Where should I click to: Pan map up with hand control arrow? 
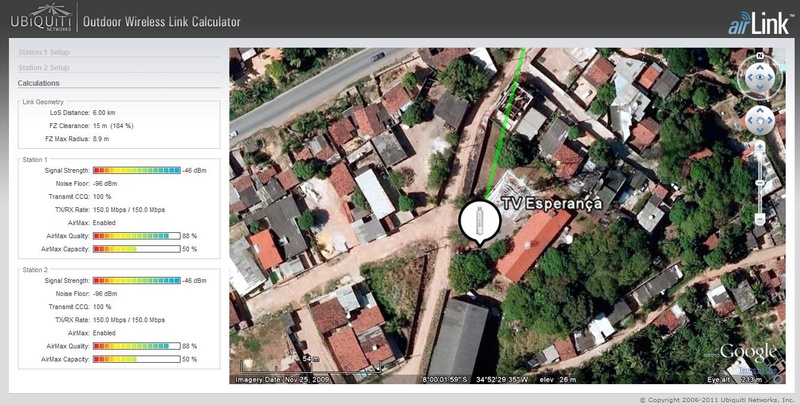(x=760, y=111)
